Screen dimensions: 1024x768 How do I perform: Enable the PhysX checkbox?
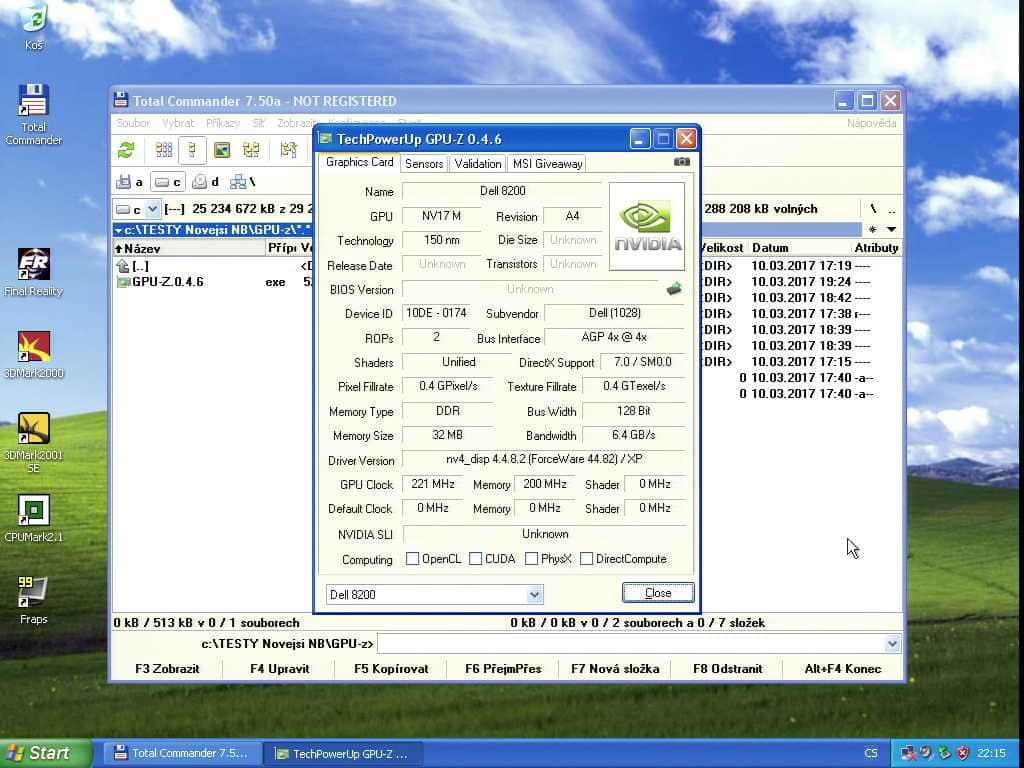(532, 559)
